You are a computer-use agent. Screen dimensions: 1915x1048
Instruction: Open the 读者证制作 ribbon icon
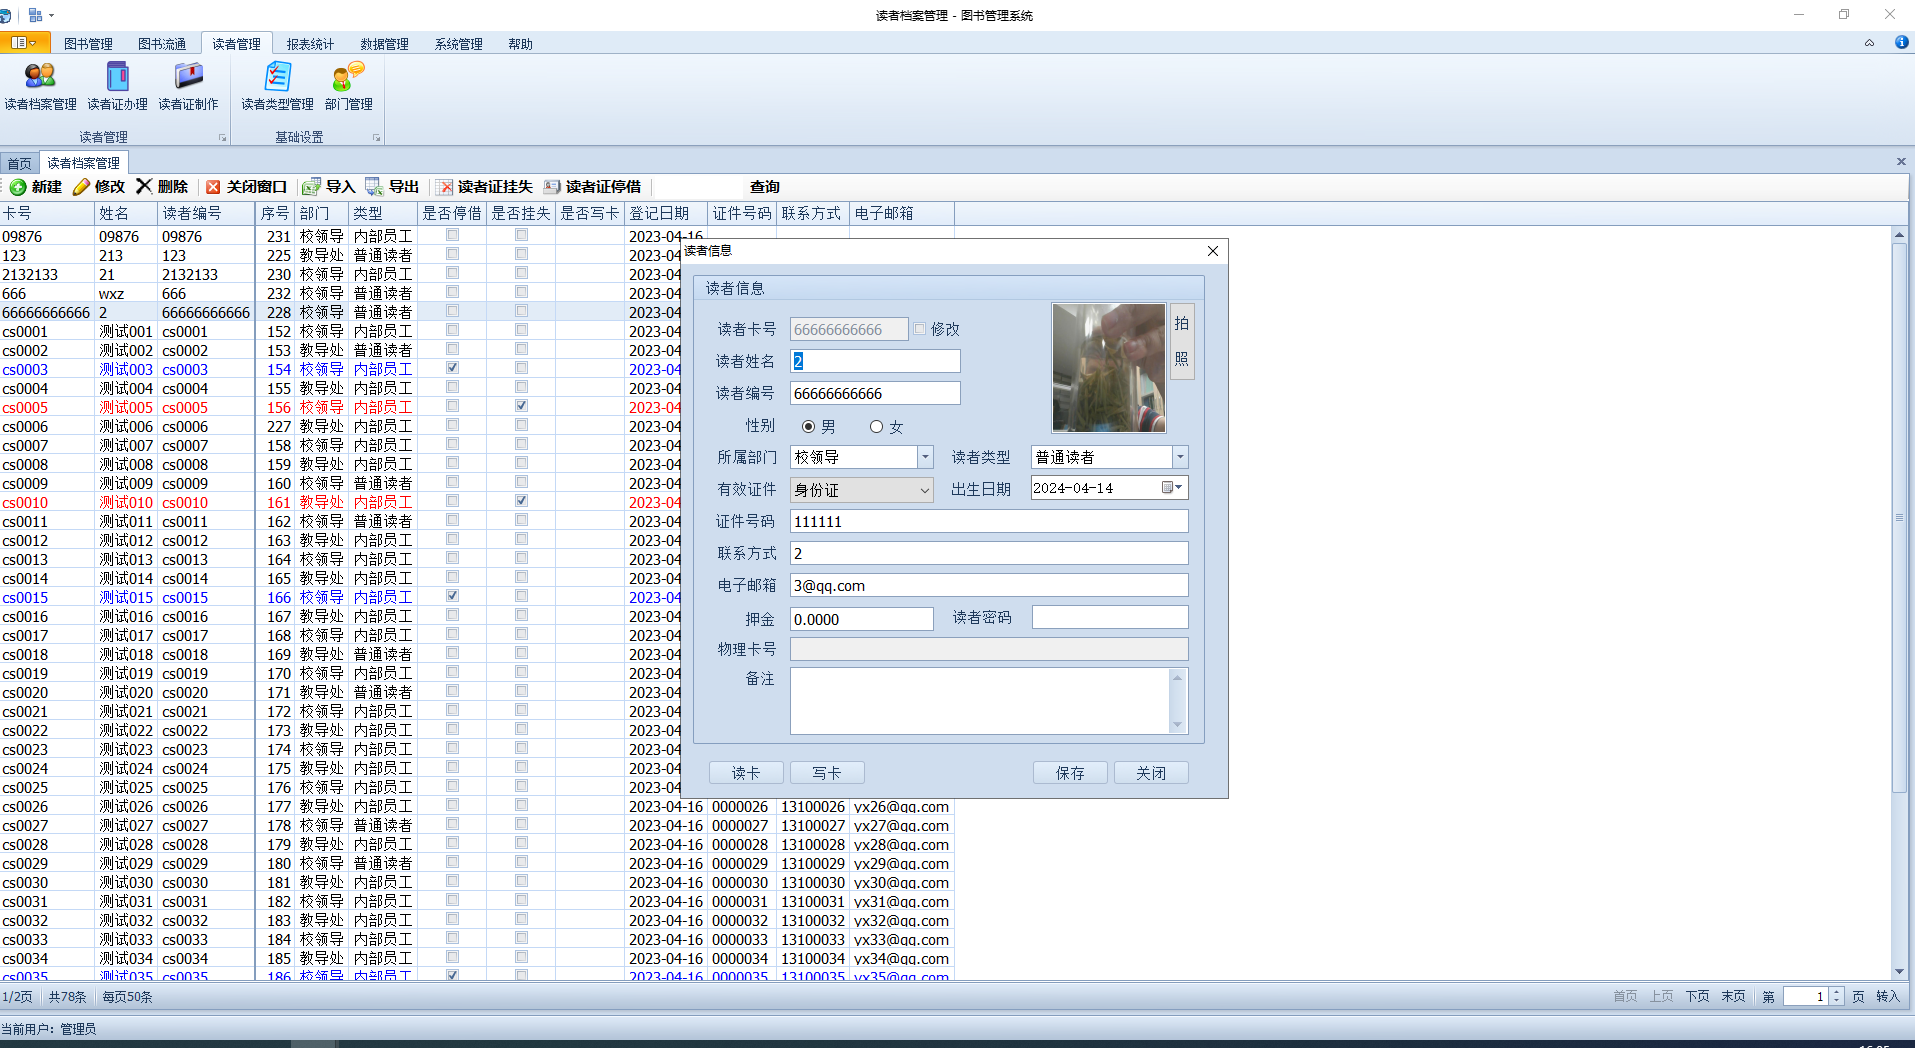188,78
